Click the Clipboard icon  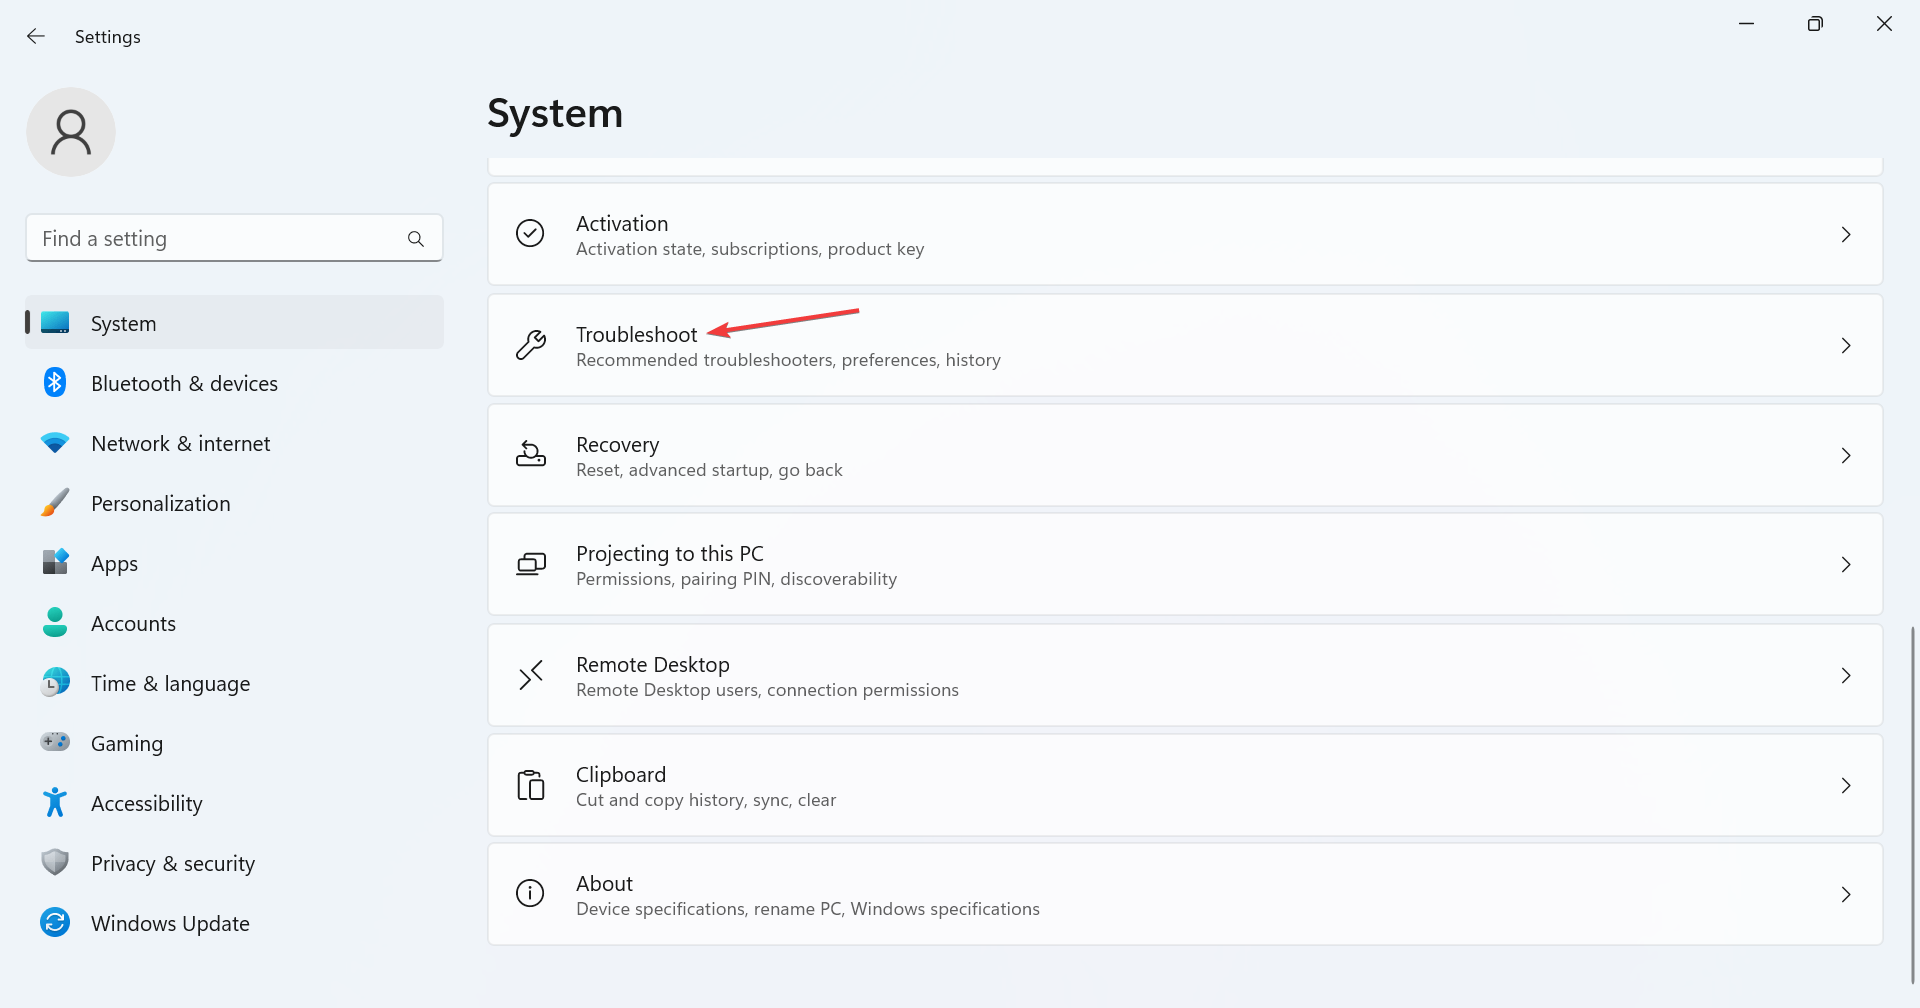(530, 785)
